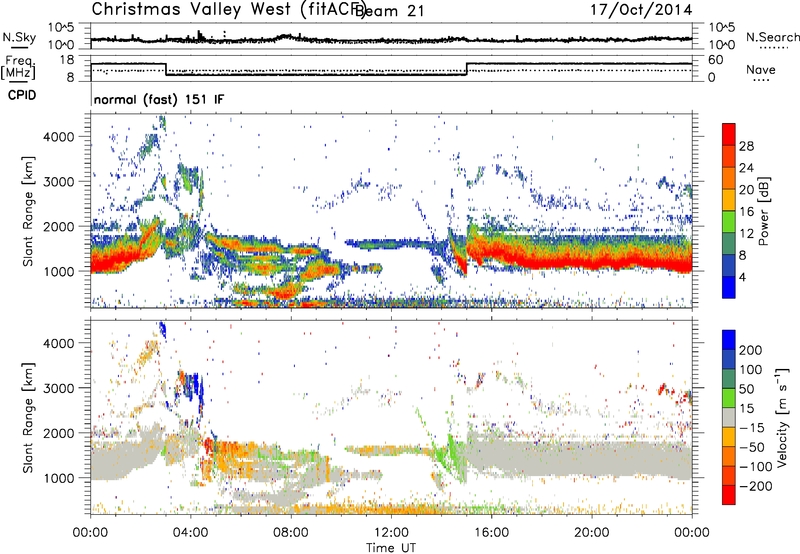
Task: Click the left '10^5' noise axis label
Action: (61, 27)
